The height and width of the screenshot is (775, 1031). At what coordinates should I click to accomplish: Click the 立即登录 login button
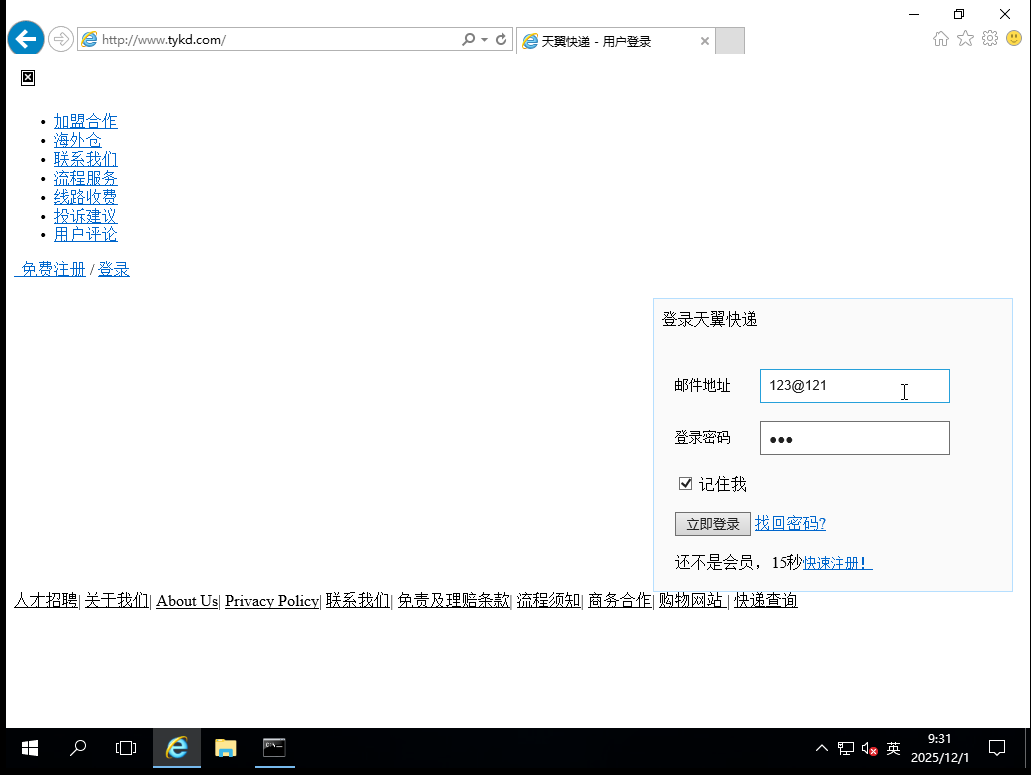pos(712,523)
